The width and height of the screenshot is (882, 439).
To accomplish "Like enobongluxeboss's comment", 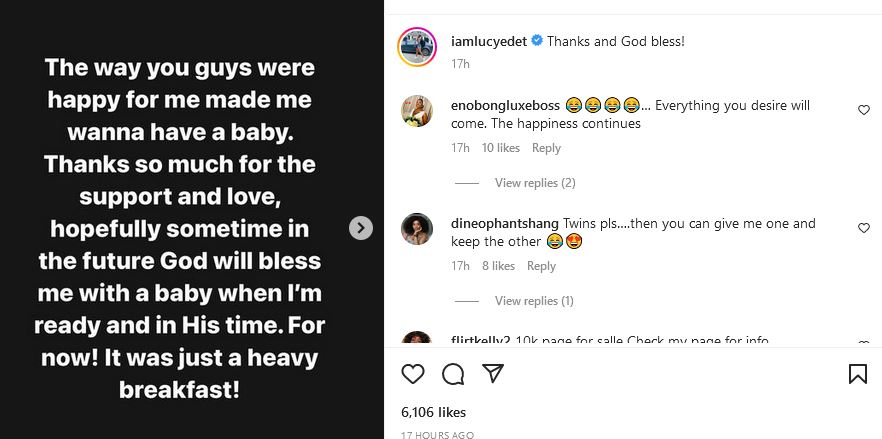I will (x=864, y=110).
